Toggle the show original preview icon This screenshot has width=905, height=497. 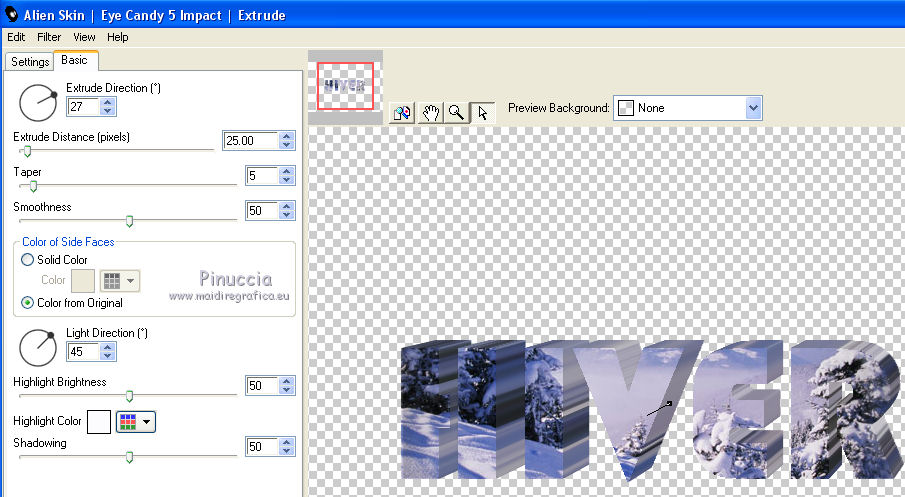click(x=402, y=113)
